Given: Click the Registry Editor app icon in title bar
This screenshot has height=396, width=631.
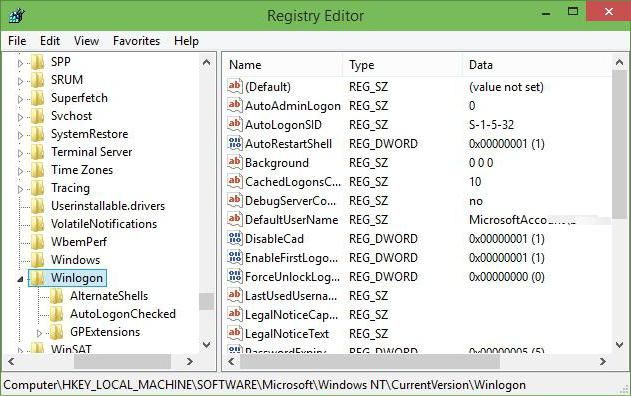Looking at the screenshot, I should pyautogui.click(x=16, y=16).
